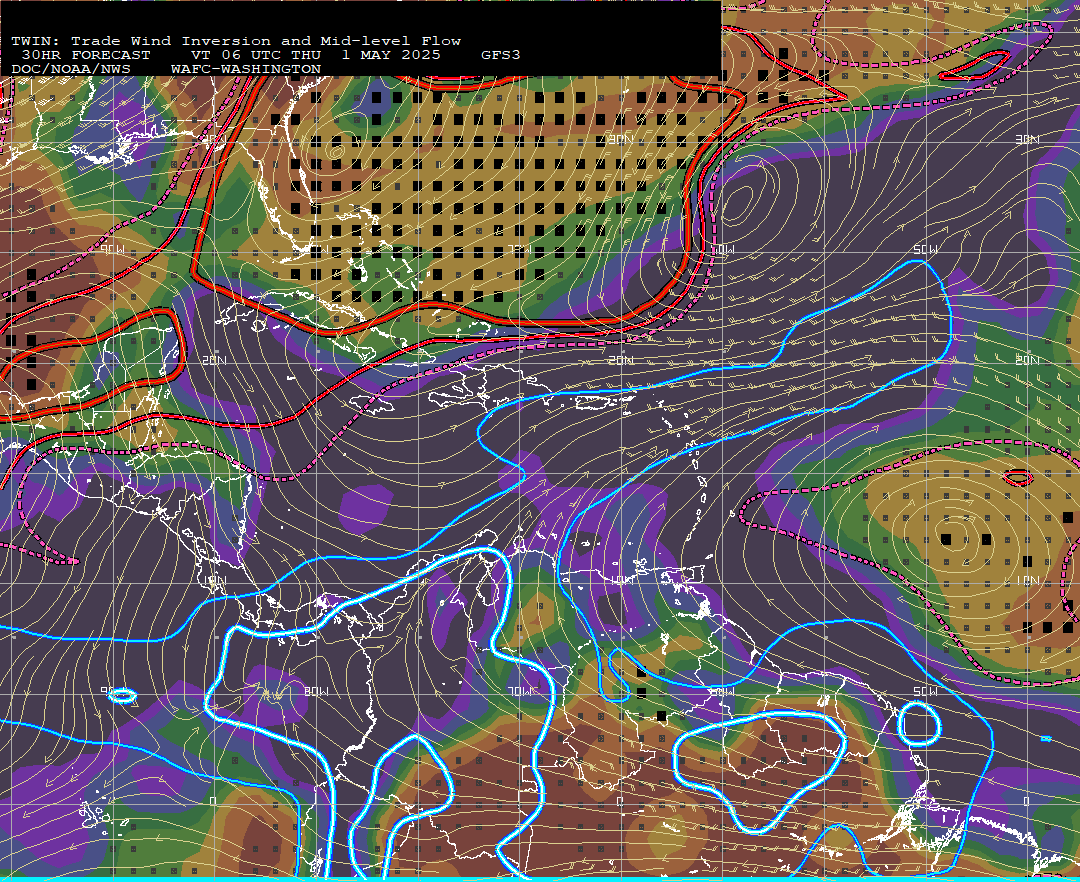
Task: Click the "TWIN: Trade Wind Inversion and Mid-level Flow" title
Action: [x=236, y=41]
